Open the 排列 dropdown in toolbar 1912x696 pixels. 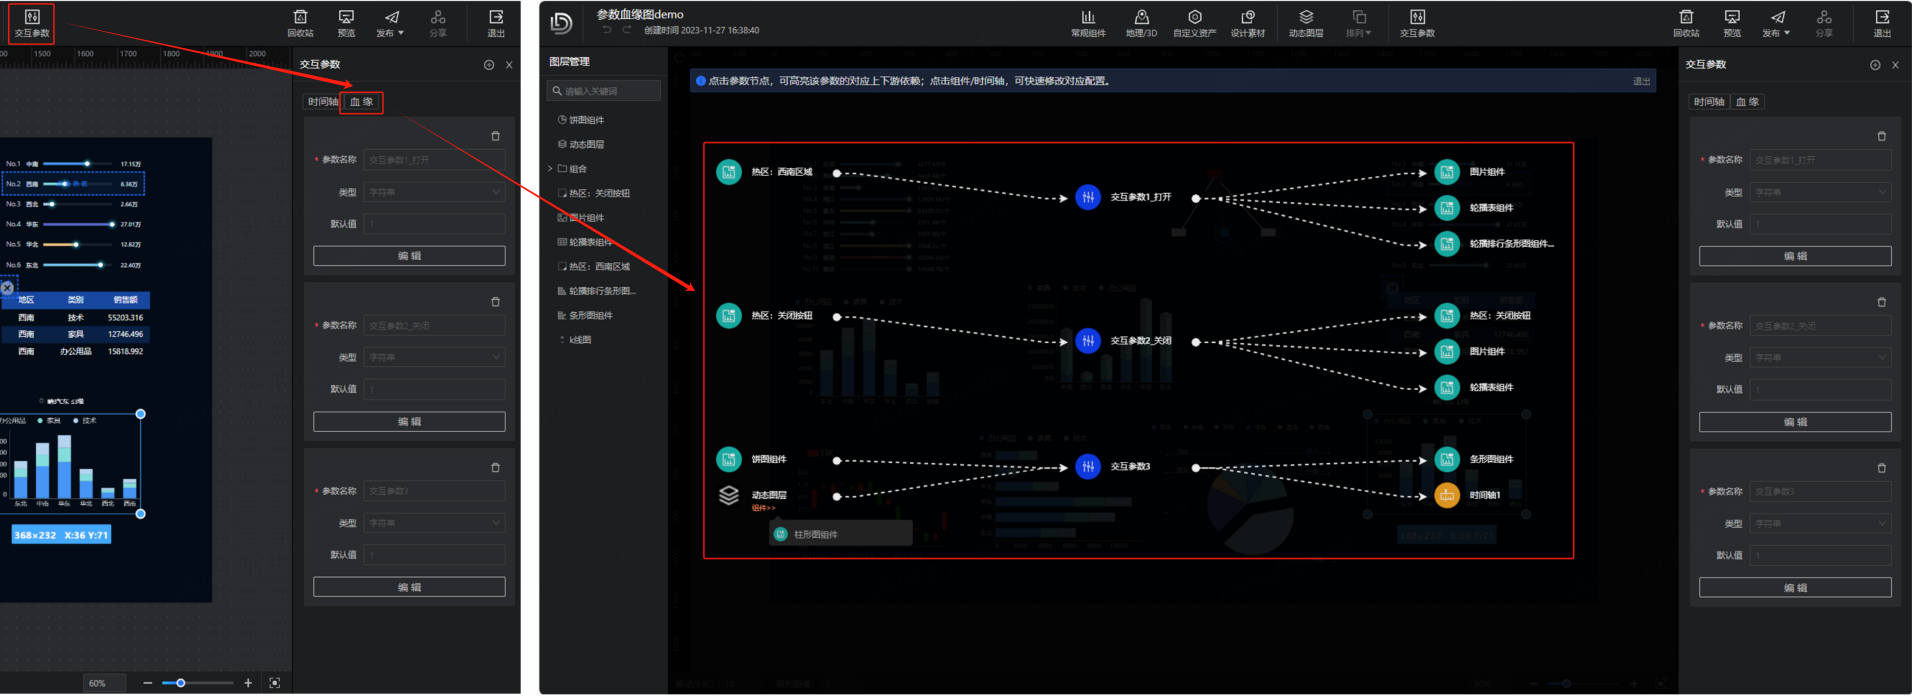(1358, 23)
